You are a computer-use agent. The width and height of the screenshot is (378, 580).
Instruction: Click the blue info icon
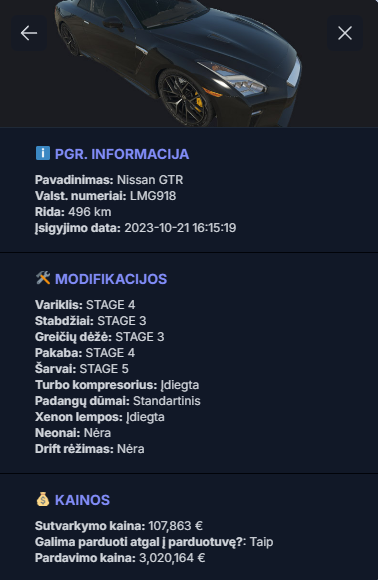(43, 153)
